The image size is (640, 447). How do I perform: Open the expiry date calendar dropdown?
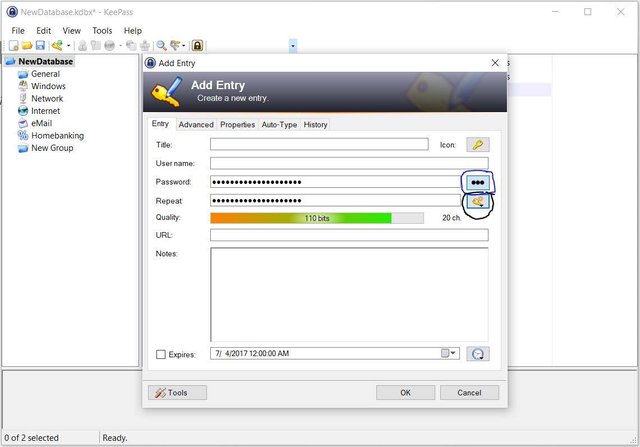[x=449, y=353]
